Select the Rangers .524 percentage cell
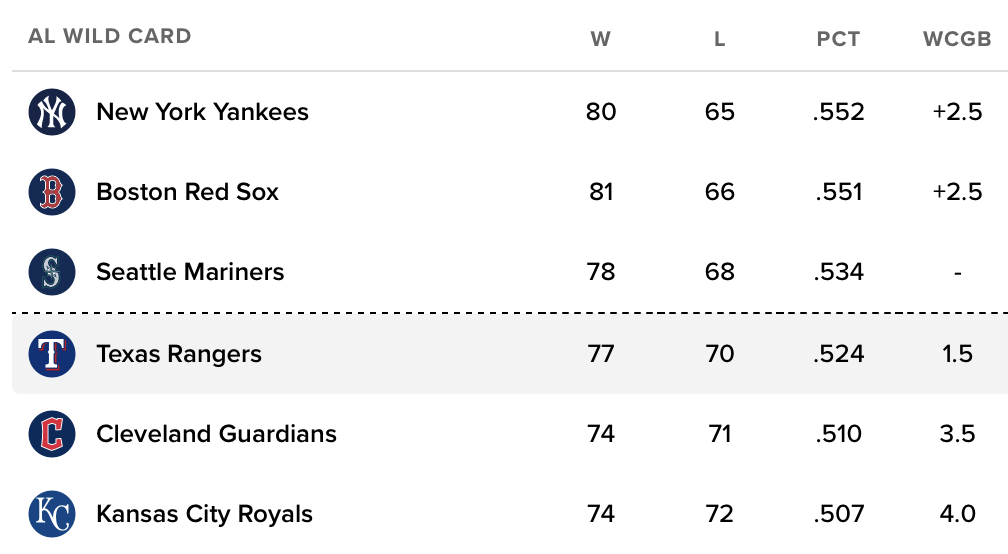The width and height of the screenshot is (1008, 554). (x=838, y=354)
